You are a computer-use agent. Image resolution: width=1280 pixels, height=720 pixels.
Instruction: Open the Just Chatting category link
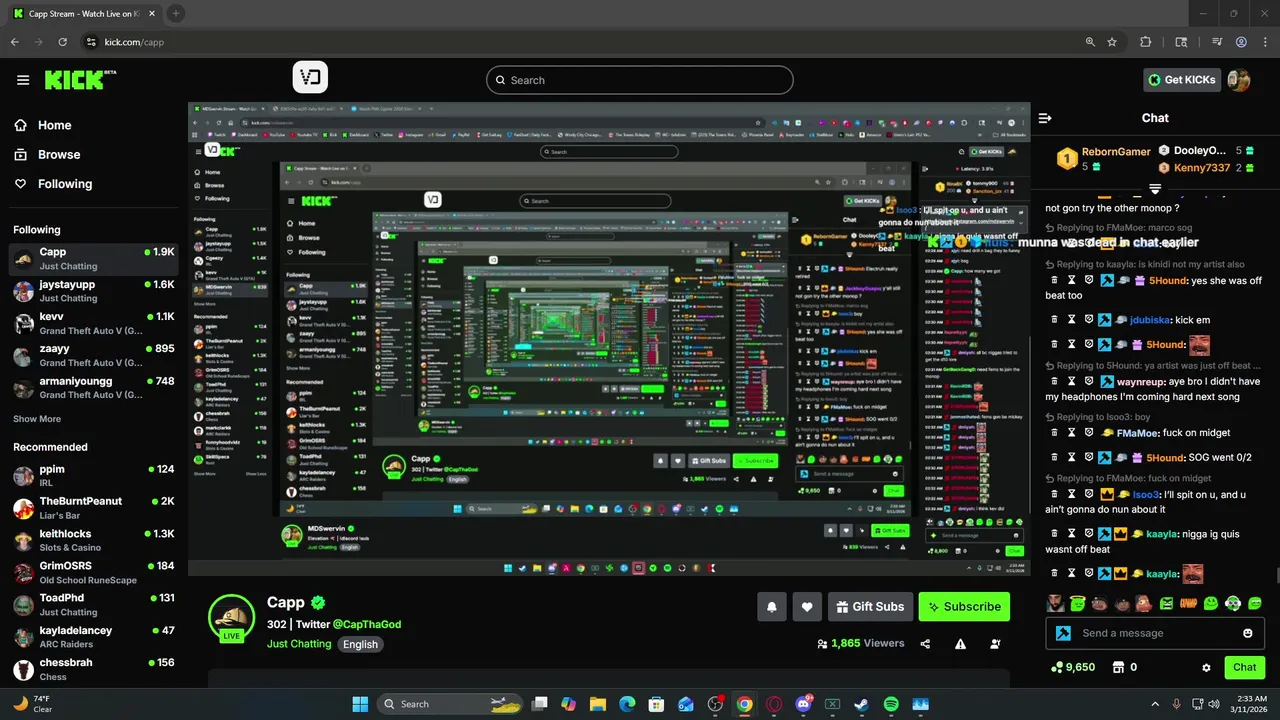click(299, 644)
